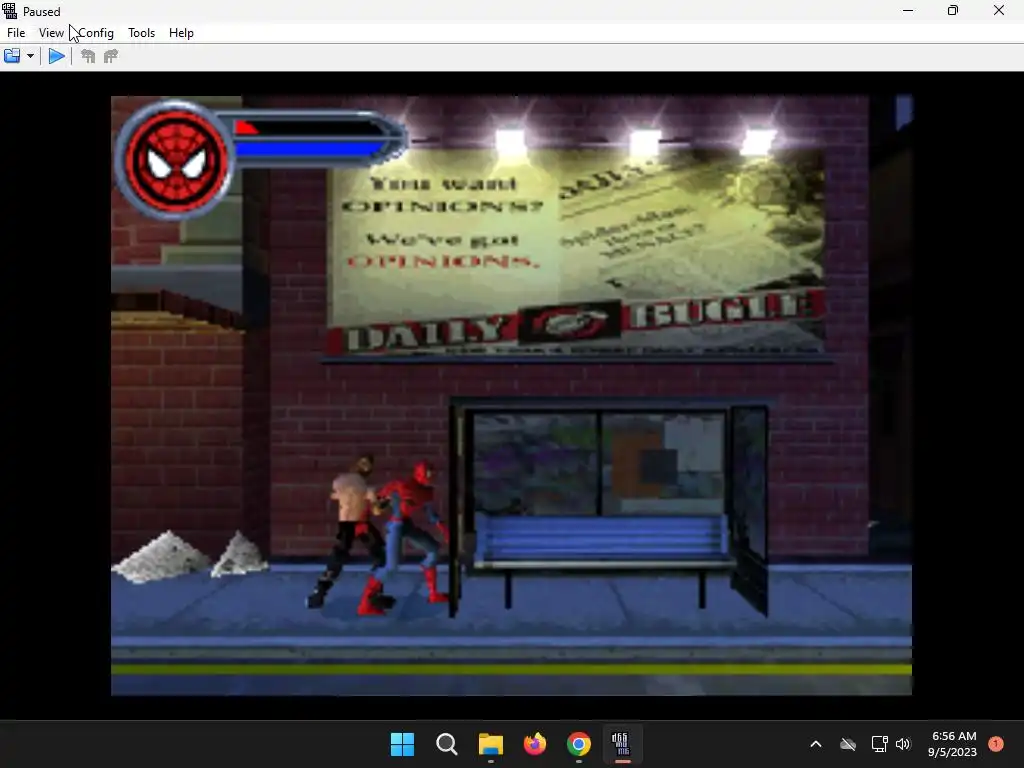Launch Firefox from the taskbar
This screenshot has width=1024, height=768.
click(535, 744)
